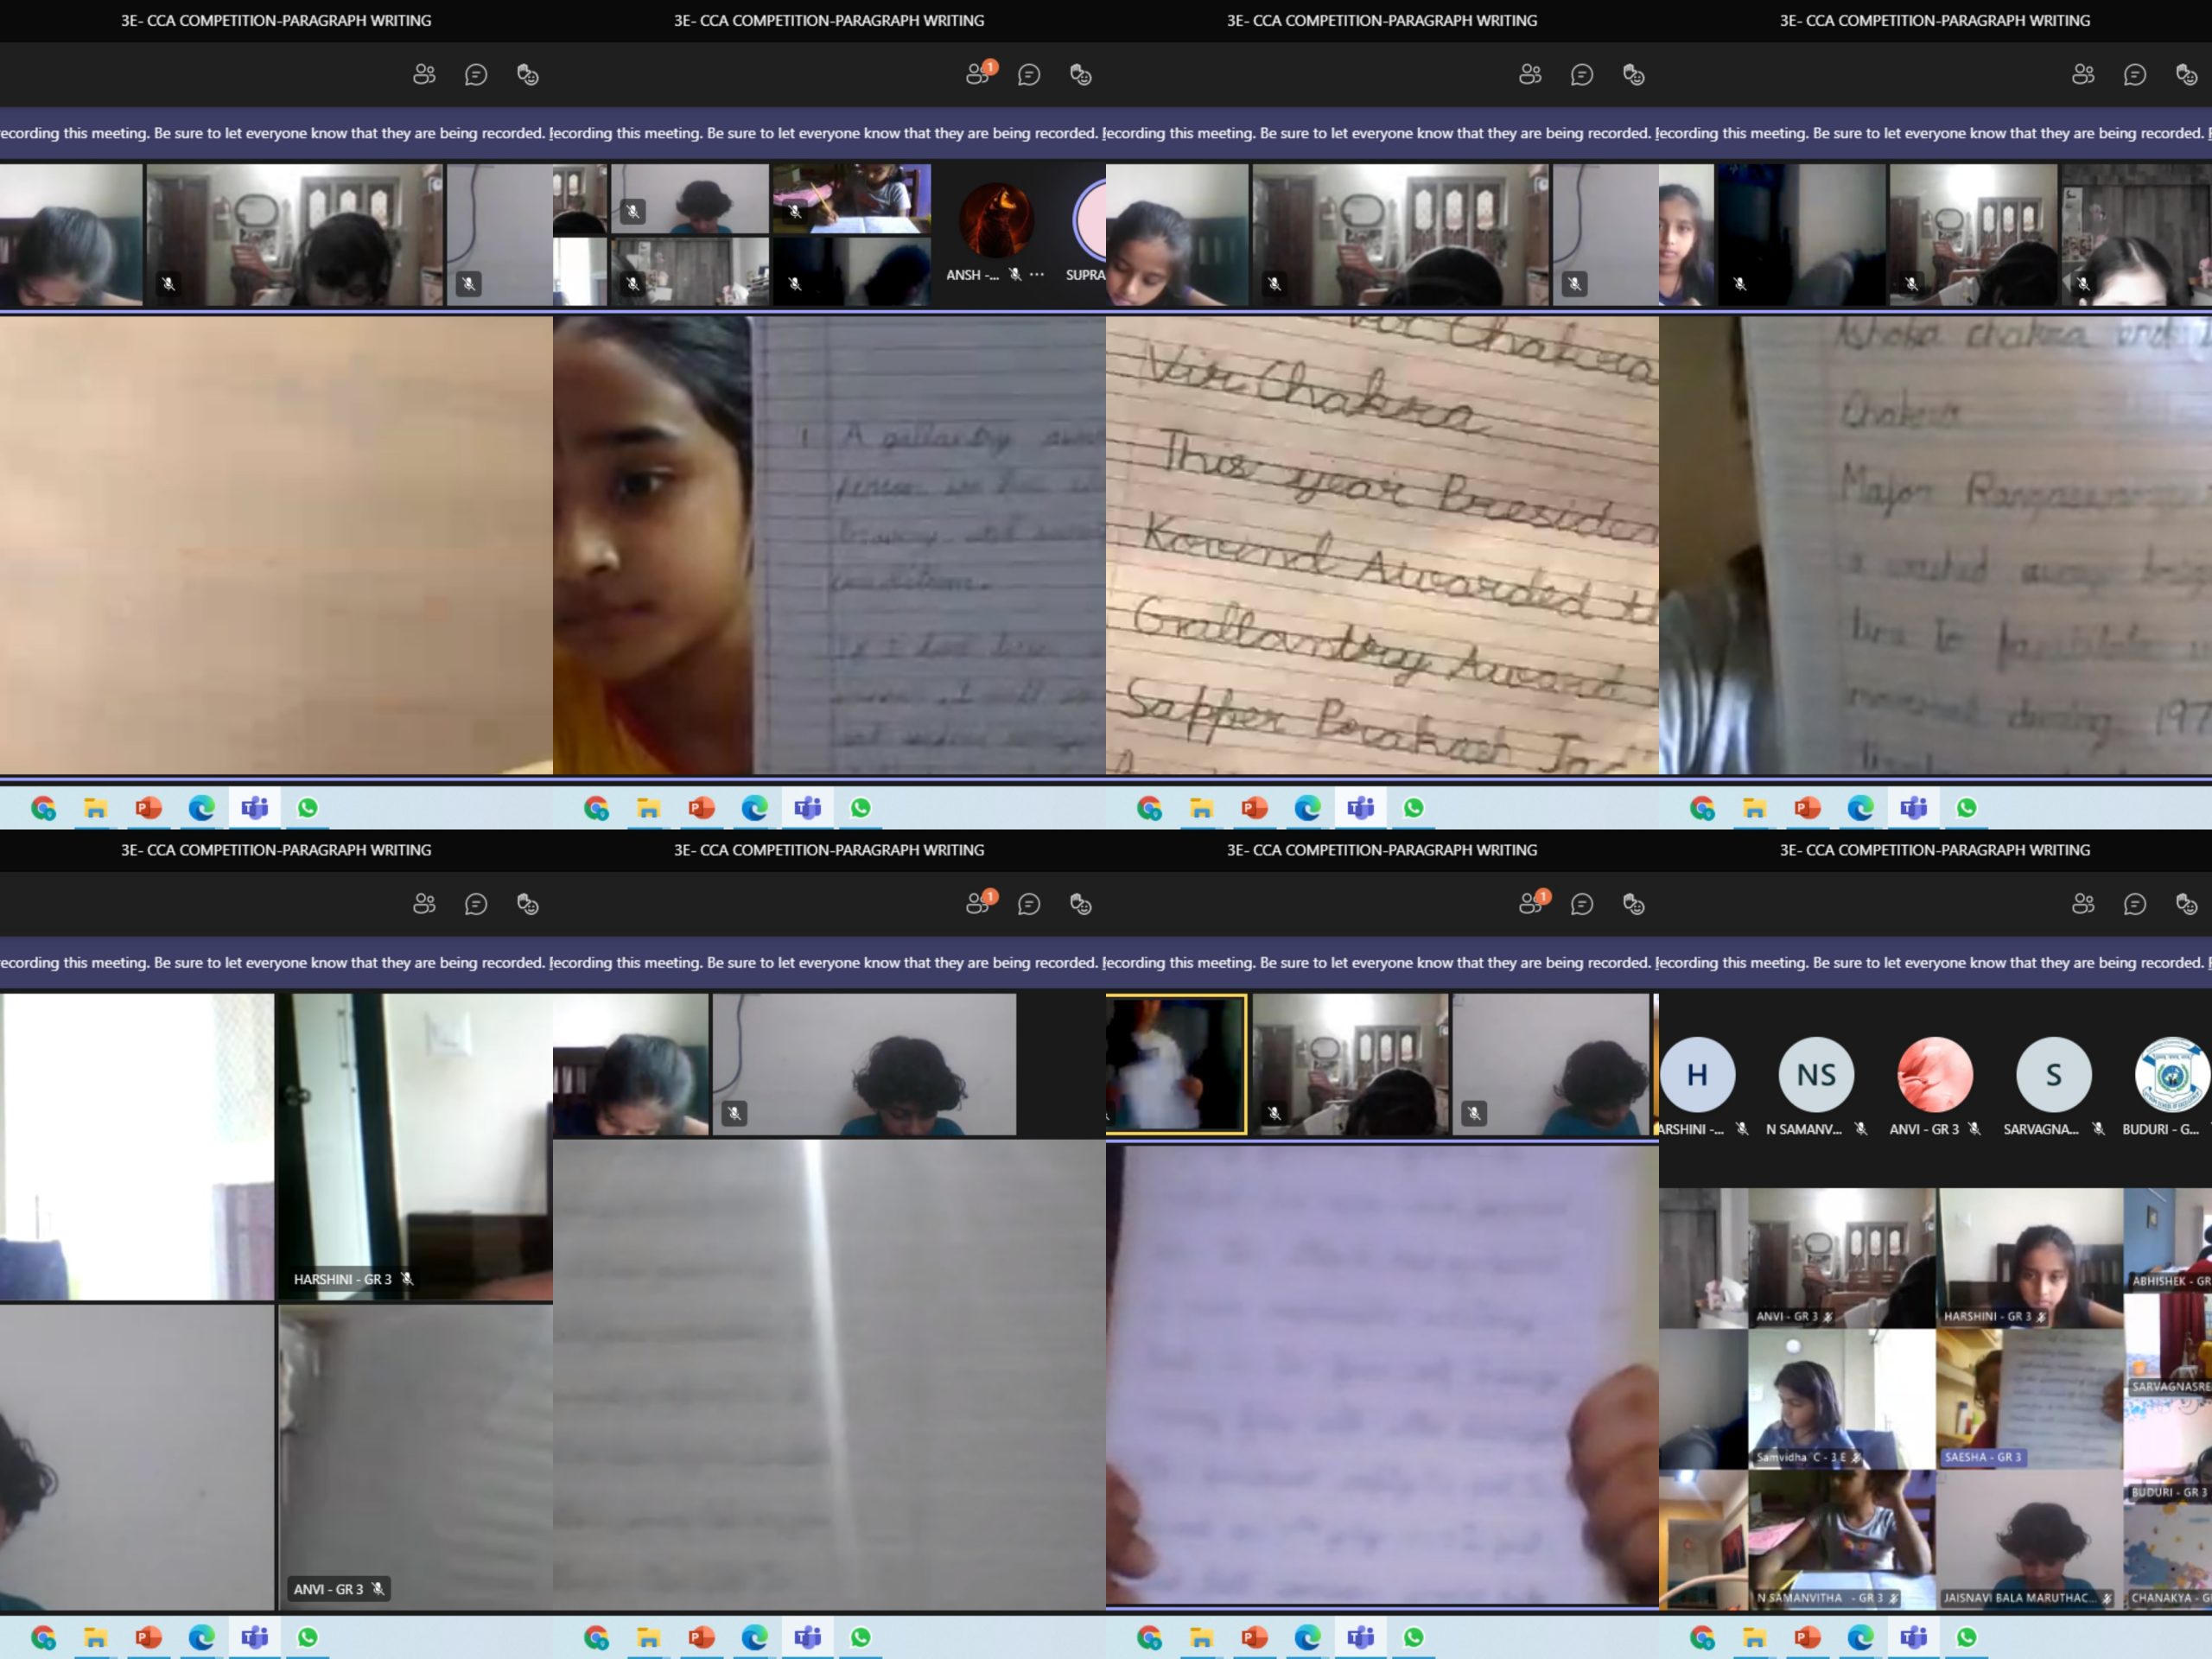The height and width of the screenshot is (1659, 2212).
Task: Show participants in meeting with yellow-shirt girl
Action: (x=977, y=75)
